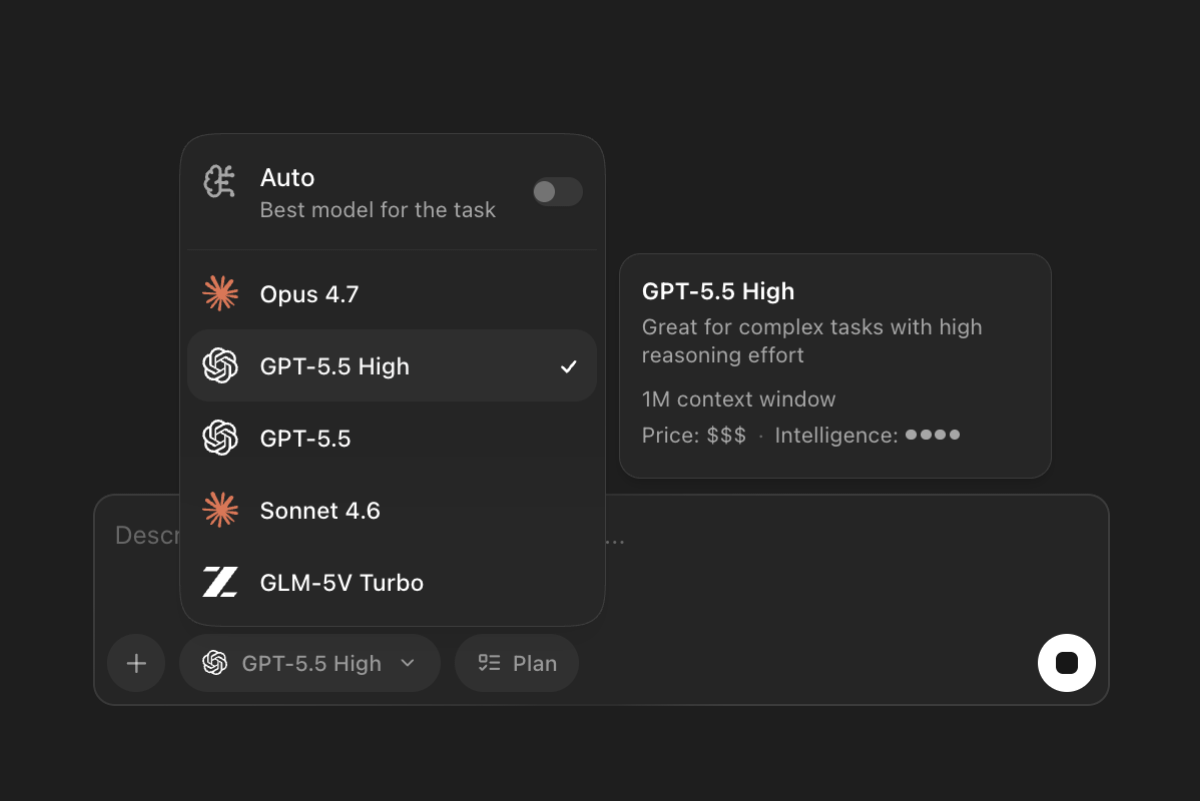Click the OpenAI logo next to GPT-5.5 High row
The width and height of the screenshot is (1200, 801).
click(x=220, y=366)
